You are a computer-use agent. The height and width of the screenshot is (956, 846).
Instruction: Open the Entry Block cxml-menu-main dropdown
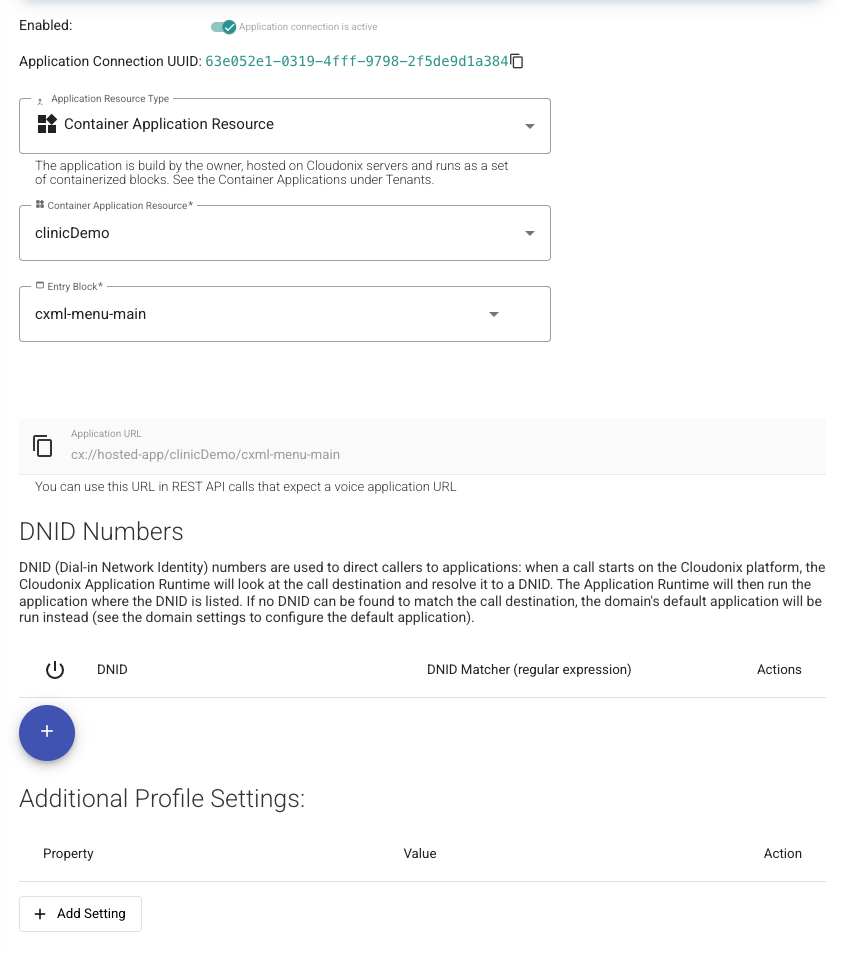(x=493, y=314)
